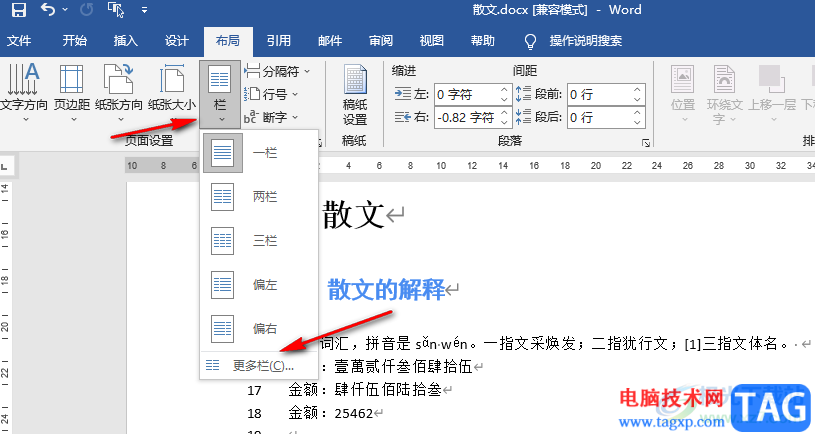Click the text 壹萬贰仟叁佰肆拾伍
Screen dimensions: 815x434
tap(403, 366)
